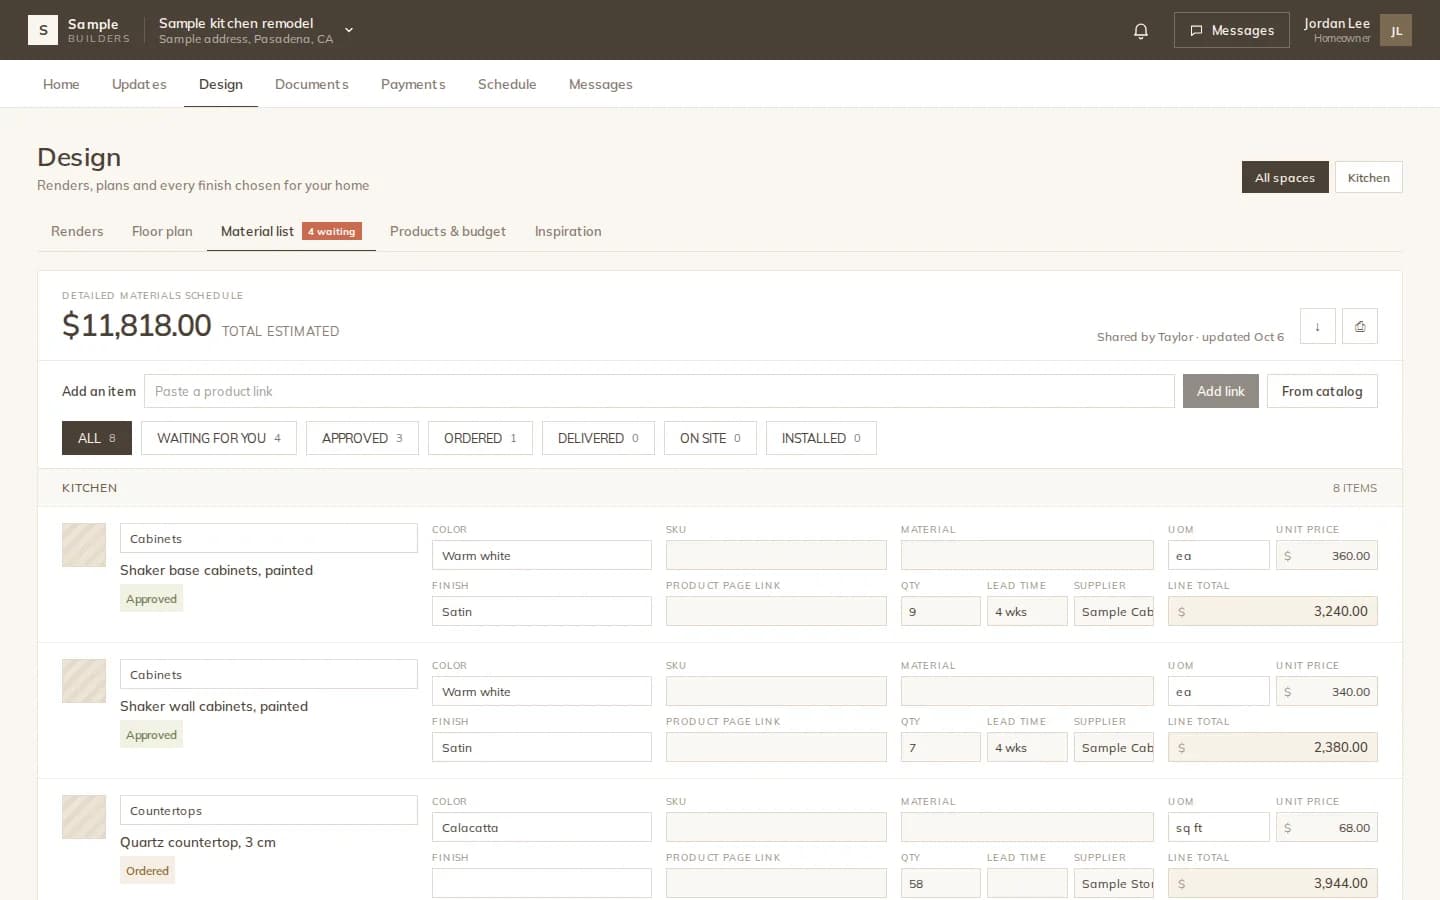The image size is (1440, 900).
Task: Click the Finish field of Shaker wall cabinets
Action: 542,747
